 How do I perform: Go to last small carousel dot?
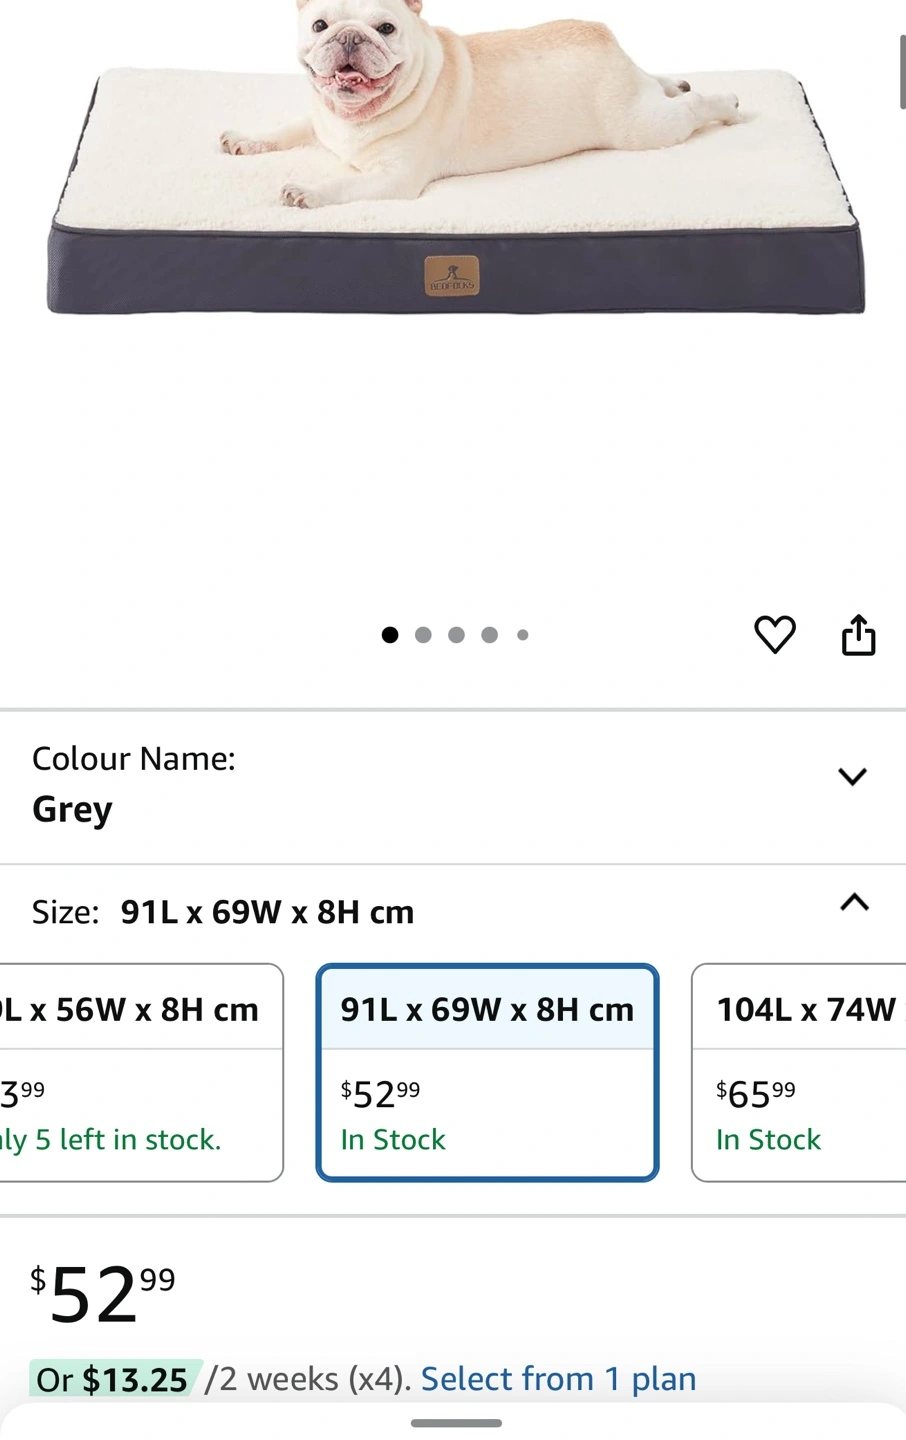point(522,635)
